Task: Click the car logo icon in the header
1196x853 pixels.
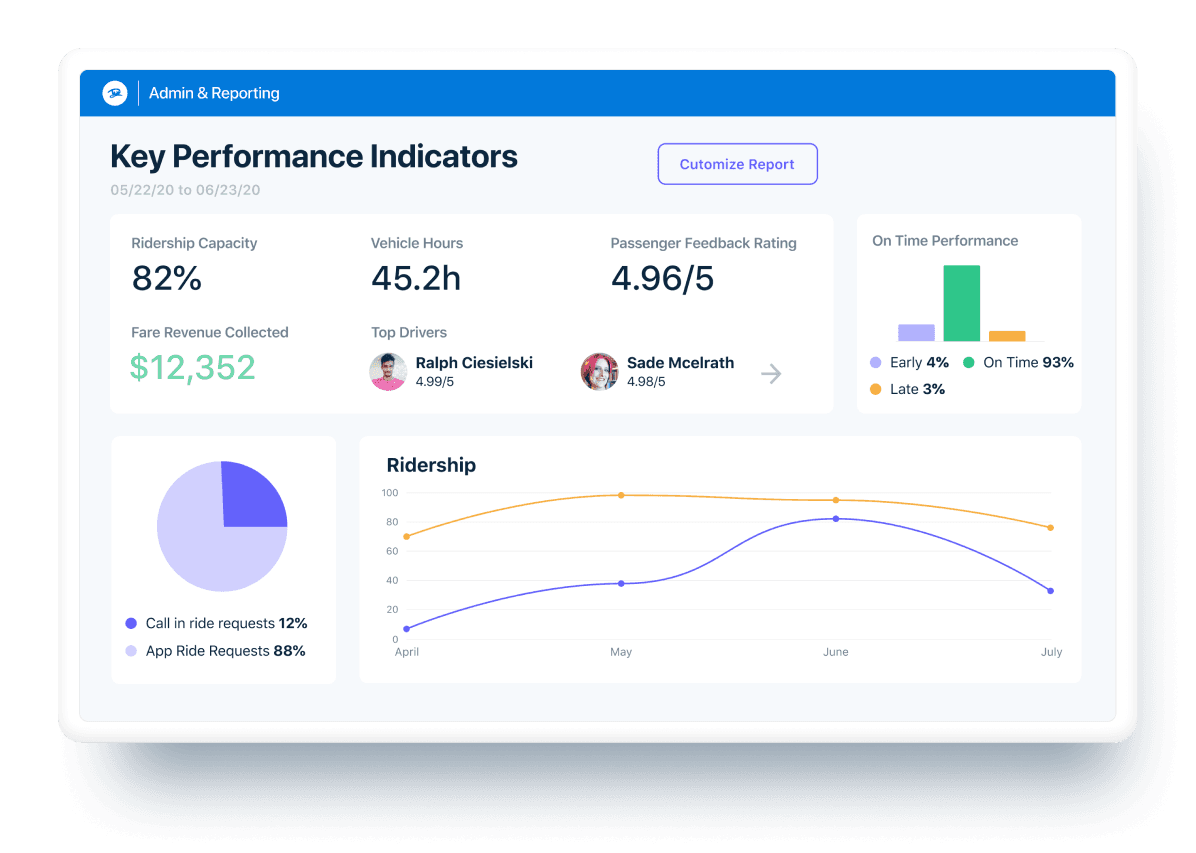Action: [113, 93]
